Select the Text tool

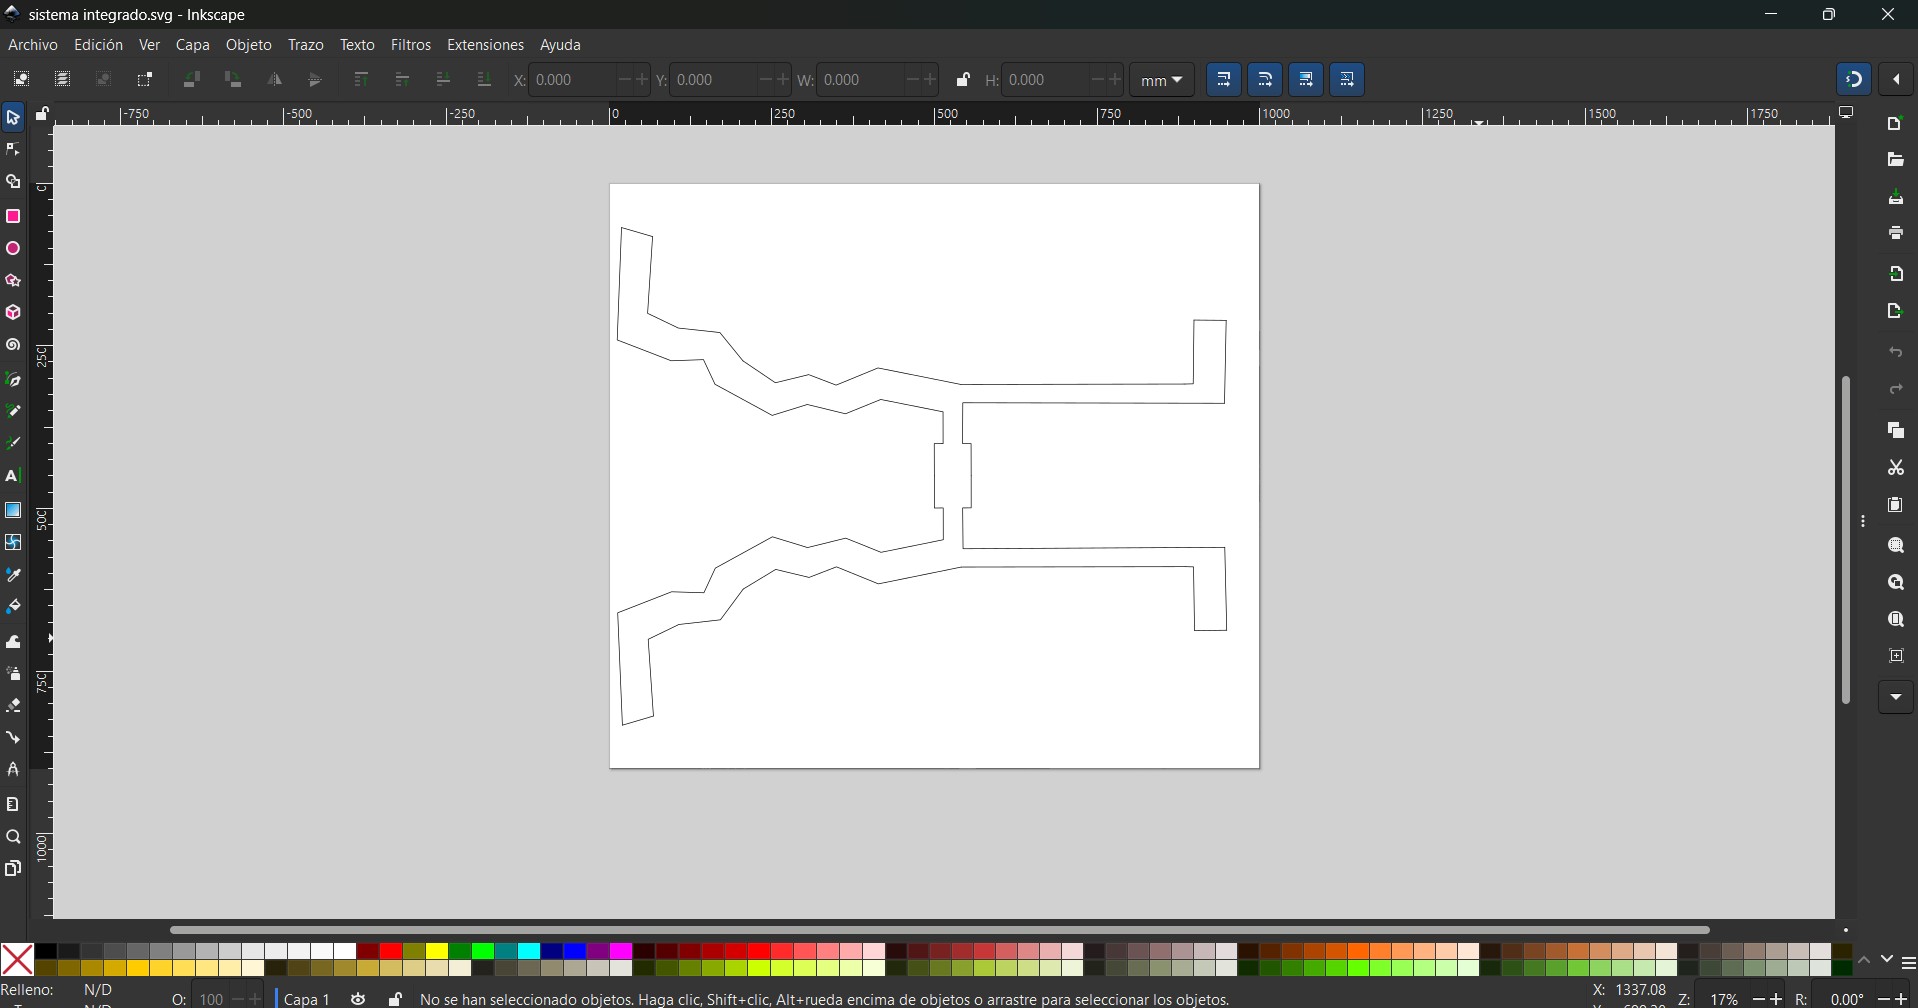click(13, 476)
